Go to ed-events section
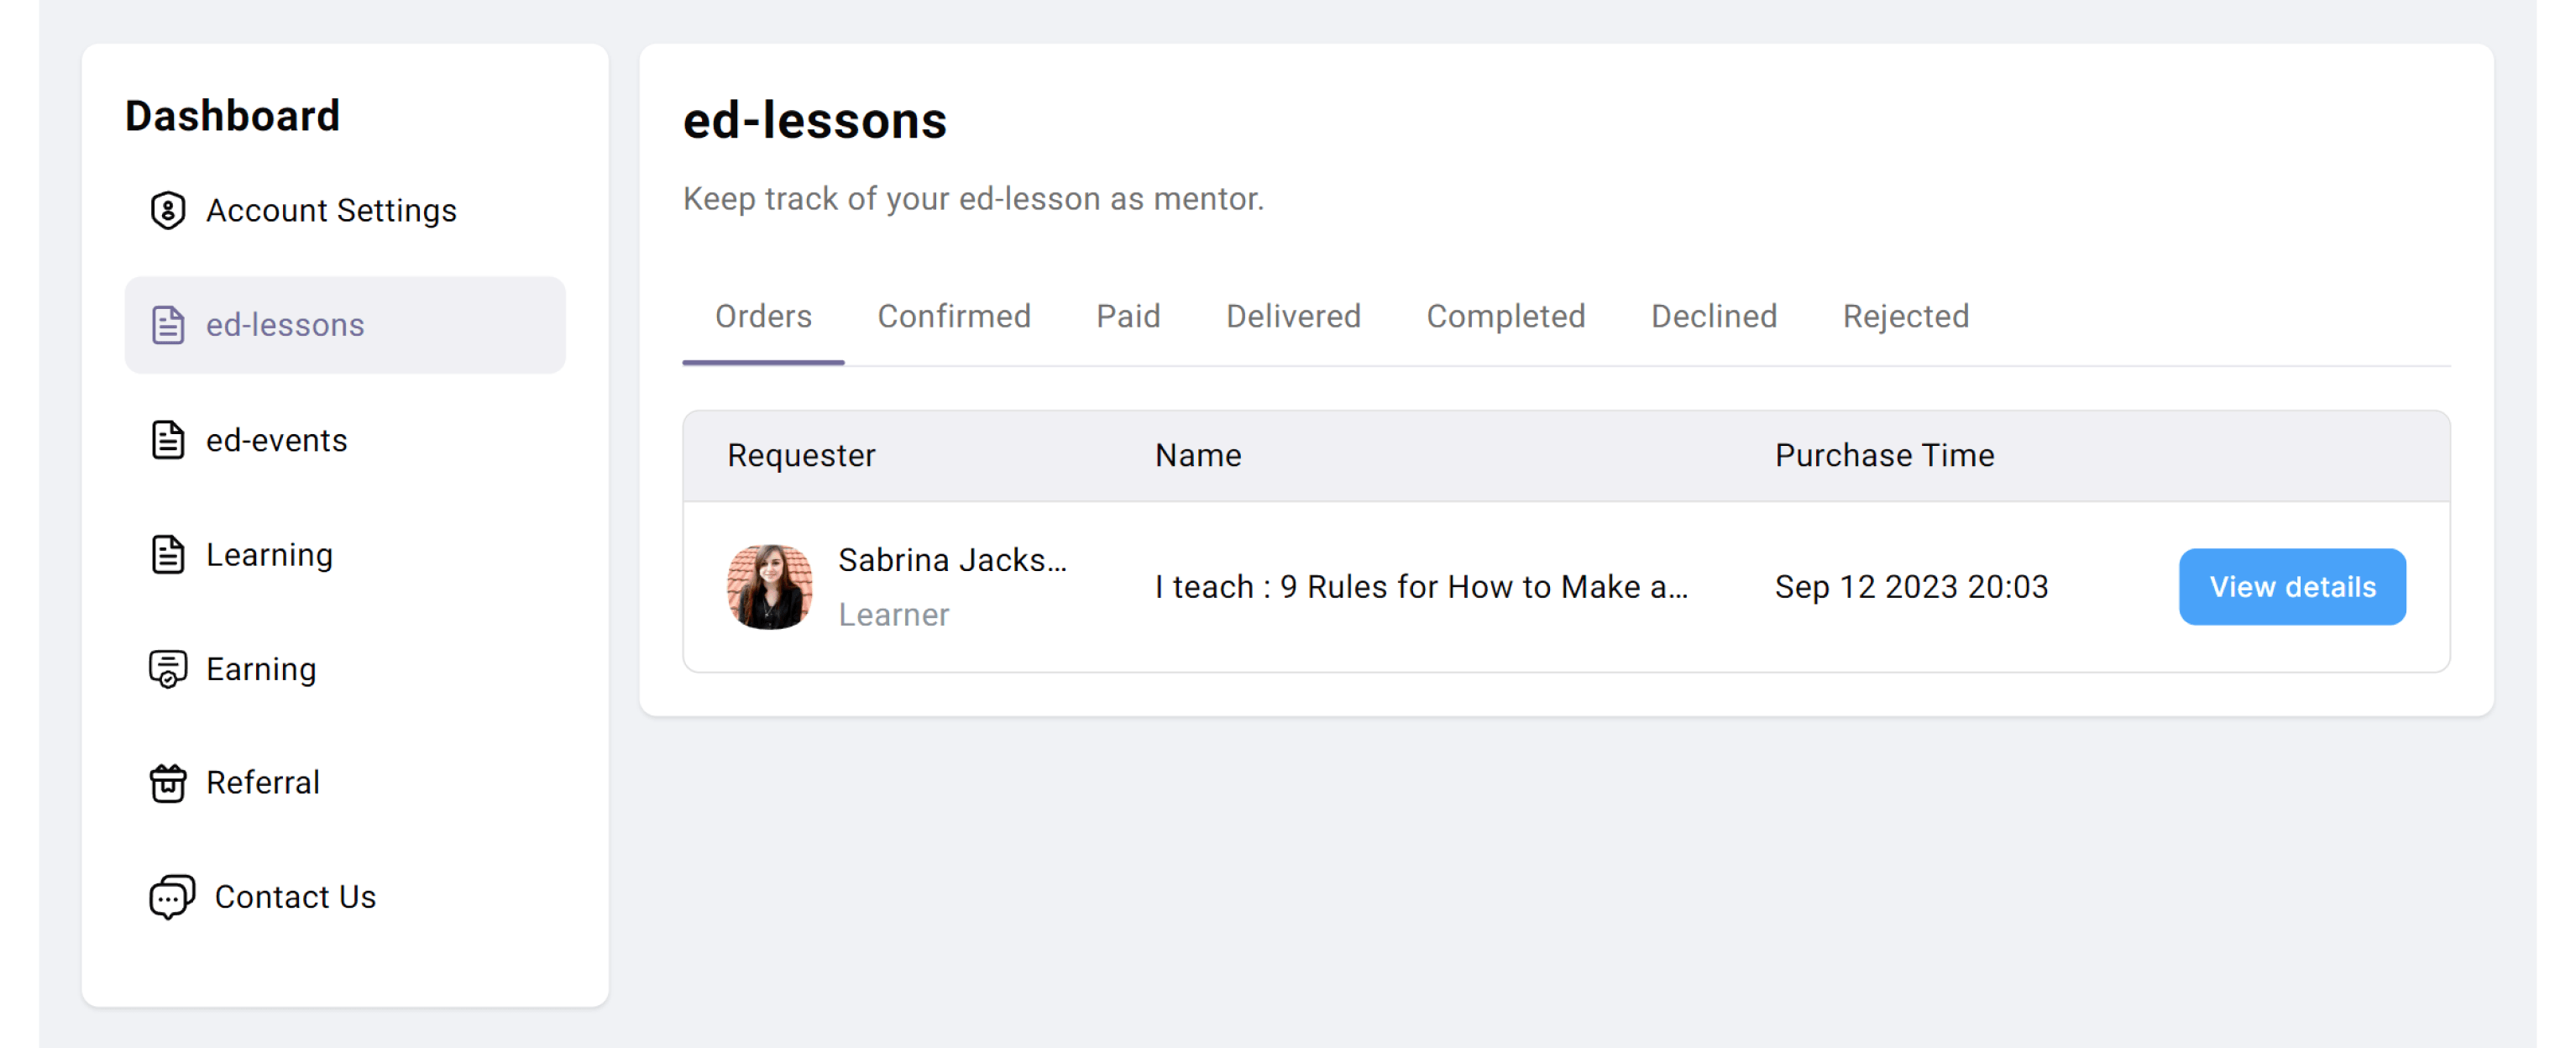2576x1048 pixels. pos(345,440)
